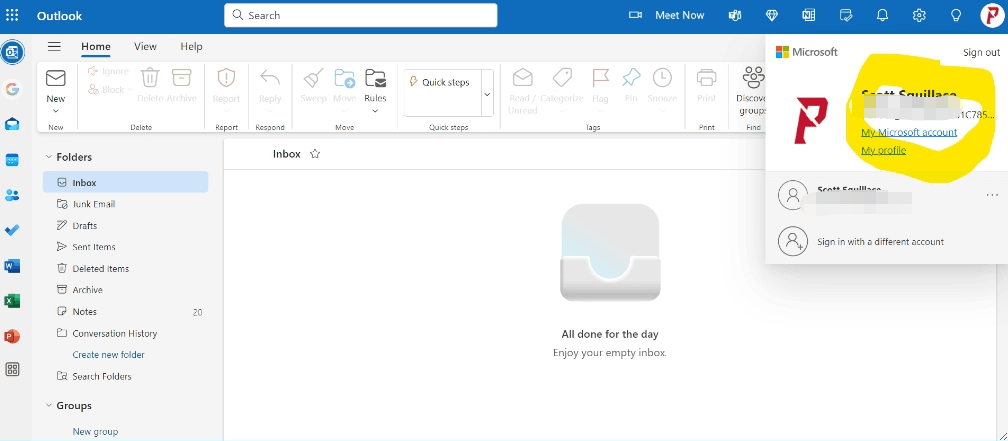Open My Day tasks icon
The image size is (1008, 441).
coord(846,15)
